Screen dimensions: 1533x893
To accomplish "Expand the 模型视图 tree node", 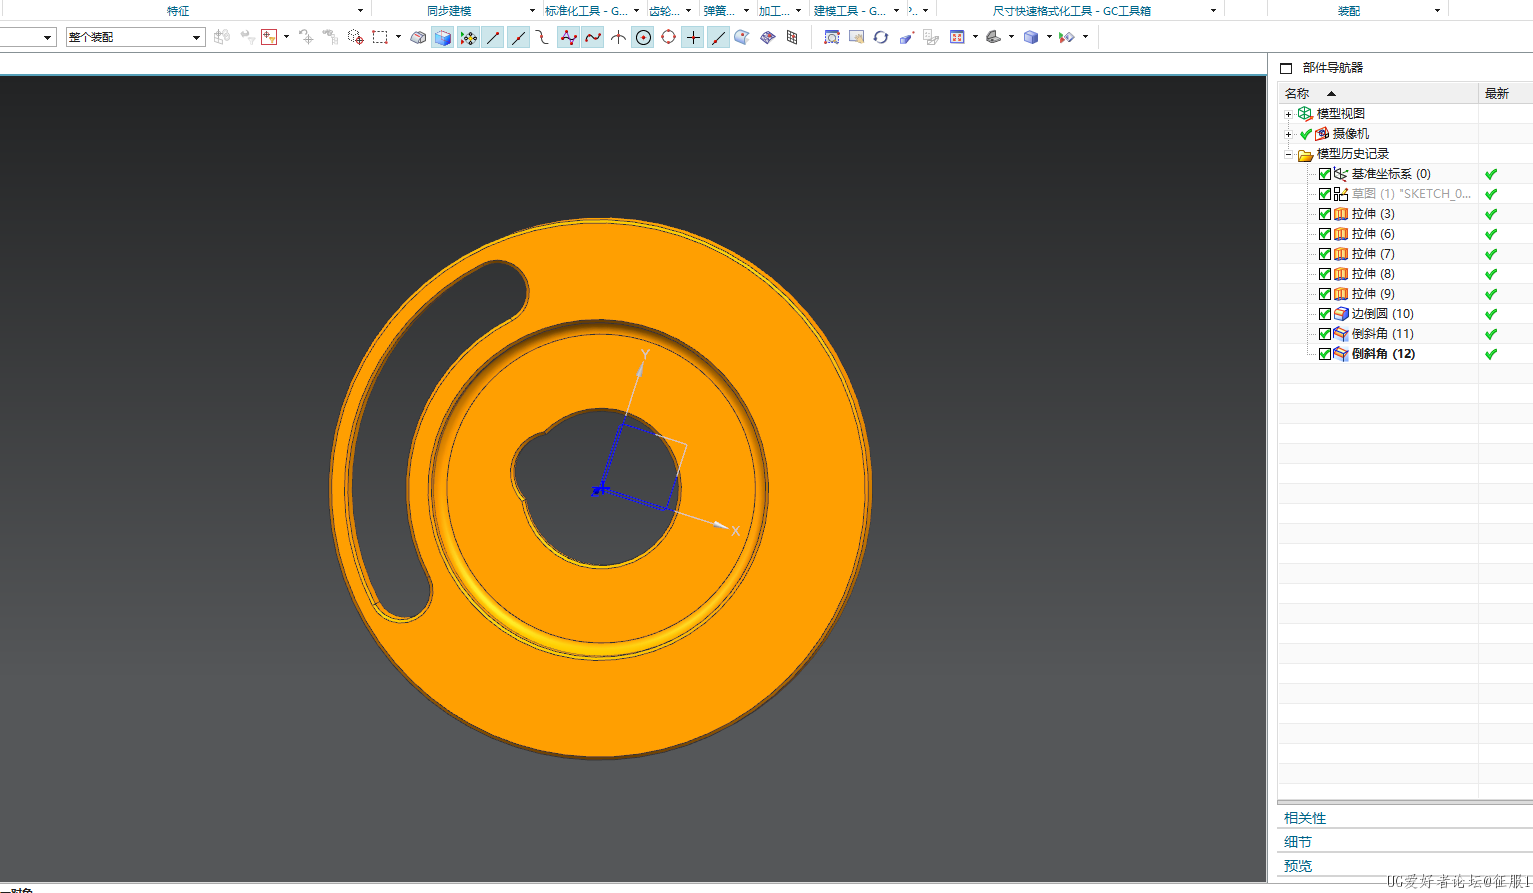I will point(1288,114).
